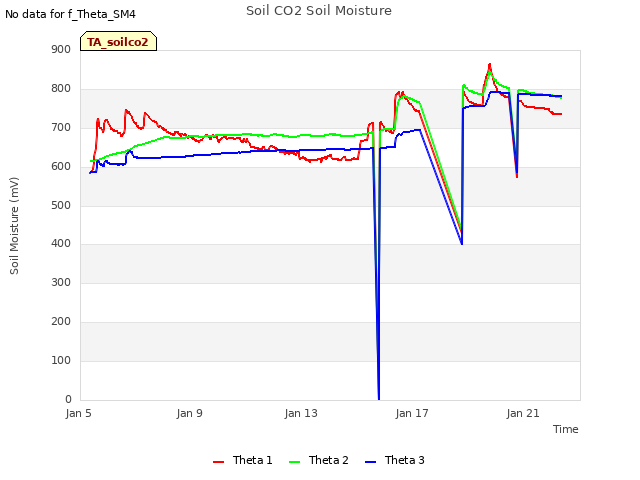
Task: Click the Jan 5 x-axis tick label
Action: tap(79, 413)
